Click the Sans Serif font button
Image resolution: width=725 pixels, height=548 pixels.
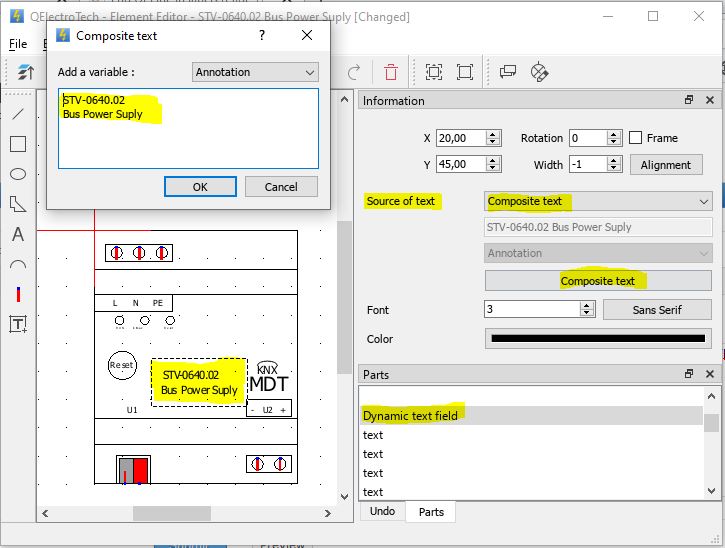click(656, 310)
